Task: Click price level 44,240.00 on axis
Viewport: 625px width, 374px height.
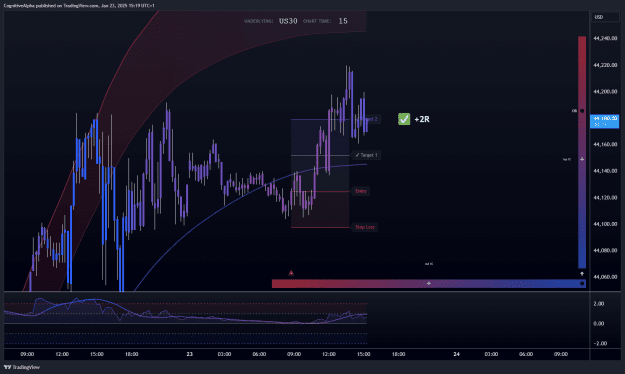Action: pyautogui.click(x=605, y=38)
